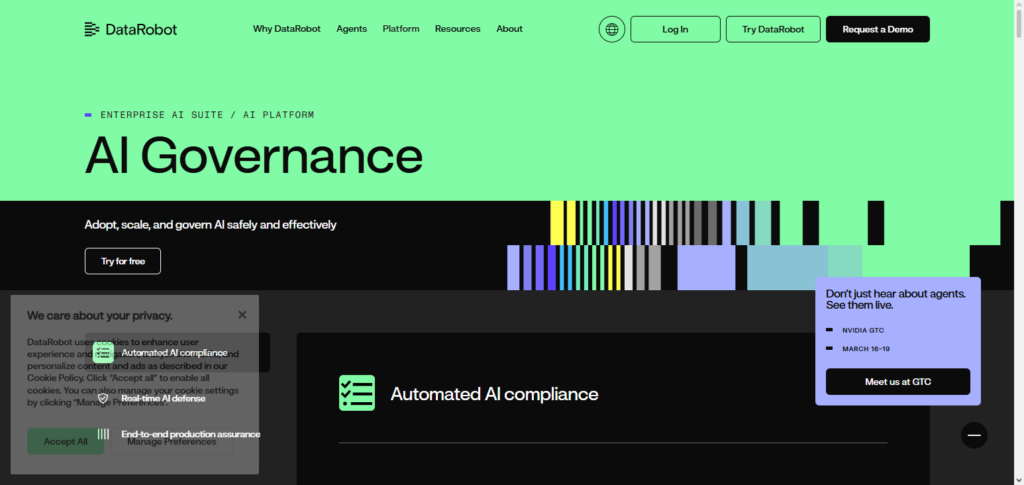Screen dimensions: 1024x485
Task: Click Meet us at GTC button
Action: coord(898,382)
